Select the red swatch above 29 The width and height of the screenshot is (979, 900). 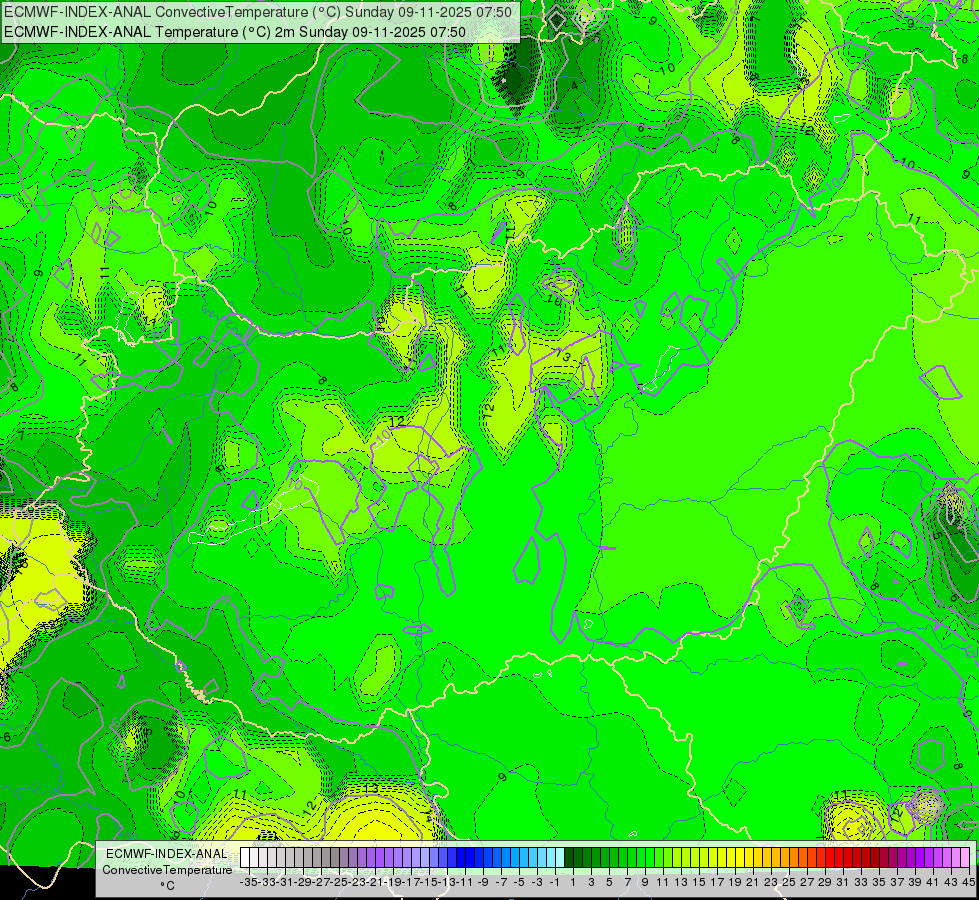821,858
